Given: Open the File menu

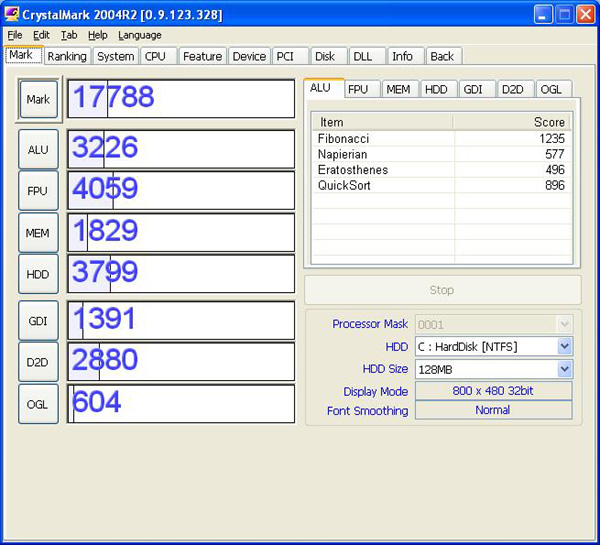Looking at the screenshot, I should click(x=15, y=35).
